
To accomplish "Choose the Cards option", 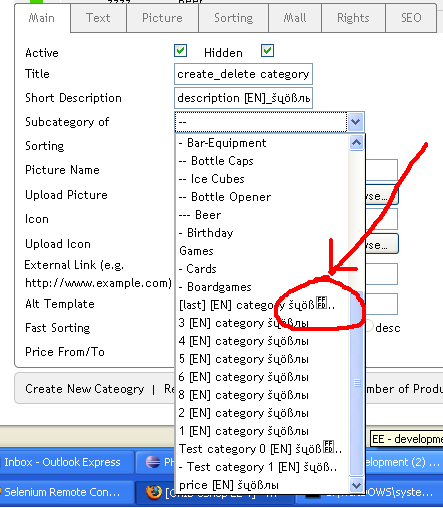I will pos(262,269).
